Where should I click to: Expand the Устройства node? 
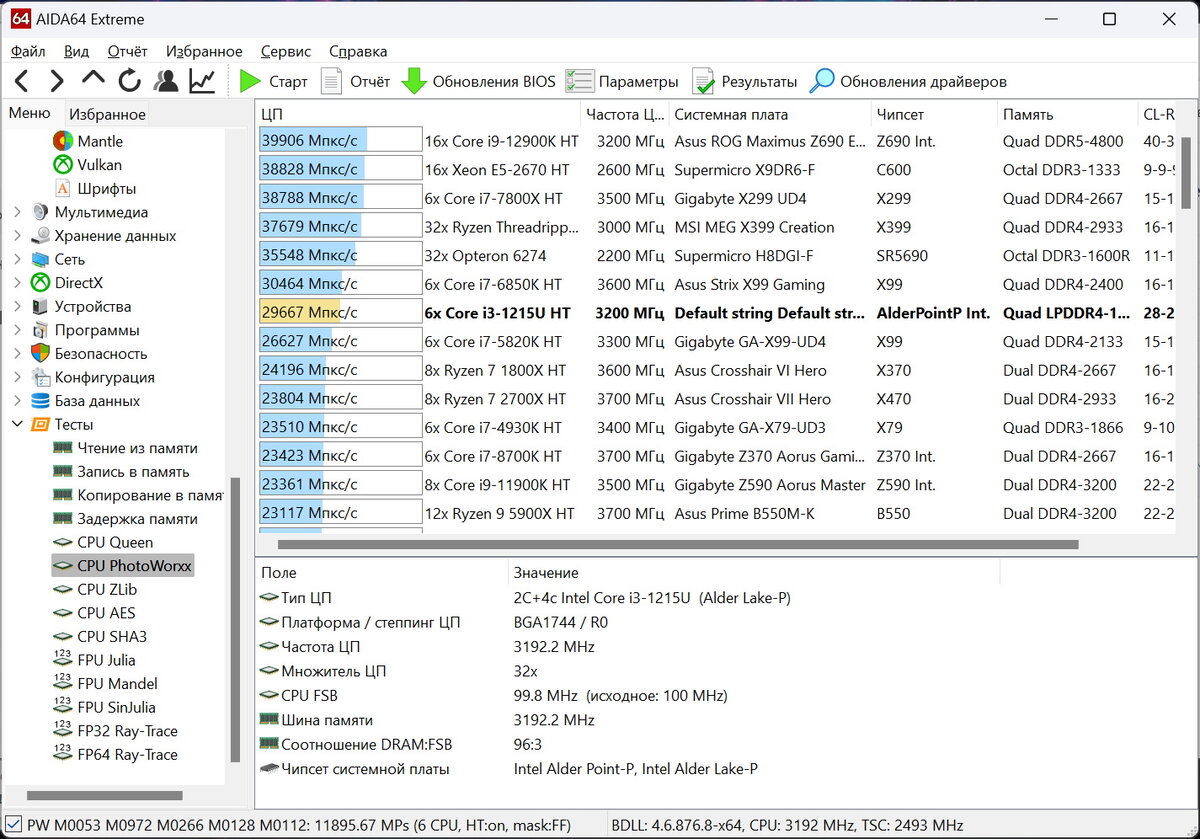pyautogui.click(x=17, y=307)
